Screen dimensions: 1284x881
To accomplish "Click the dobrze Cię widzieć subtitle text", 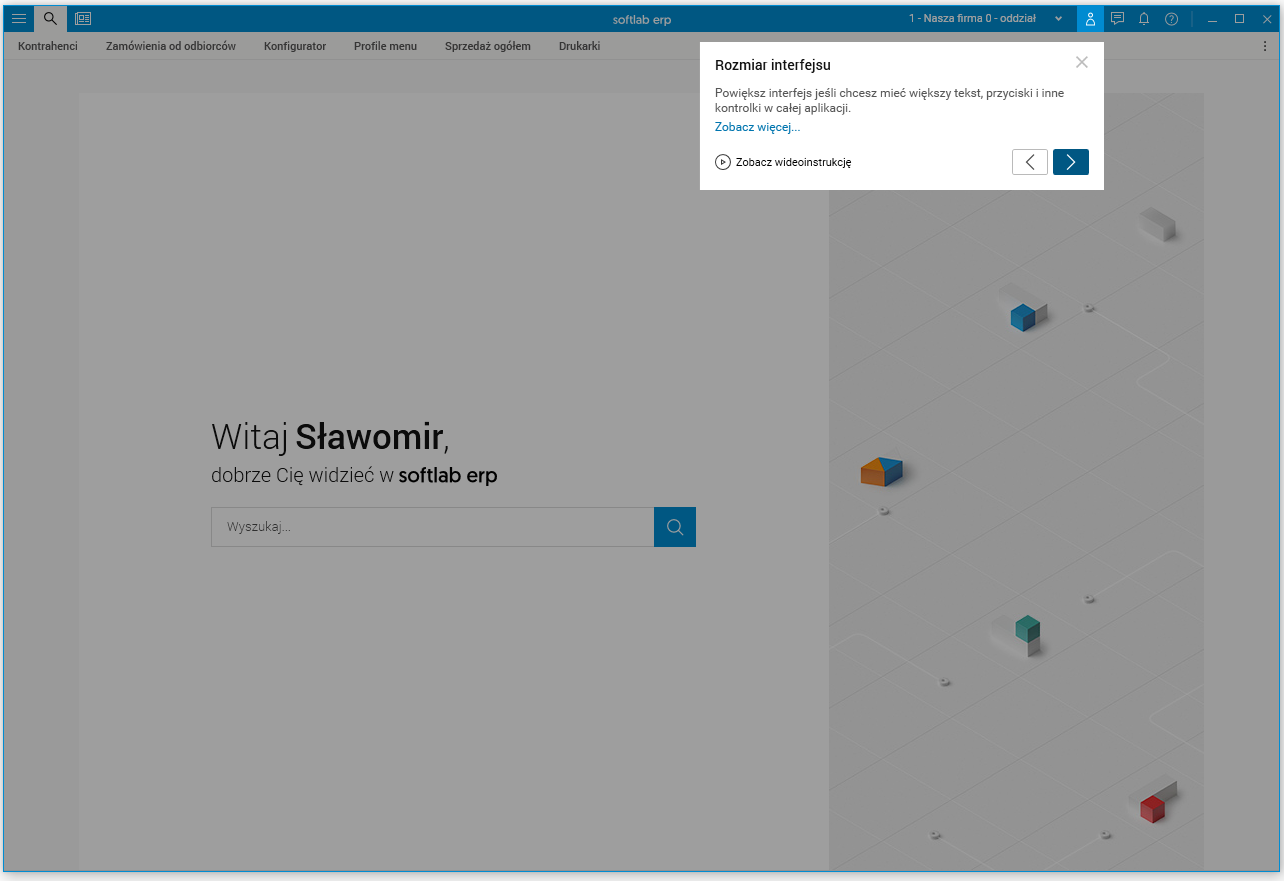I will tap(354, 476).
